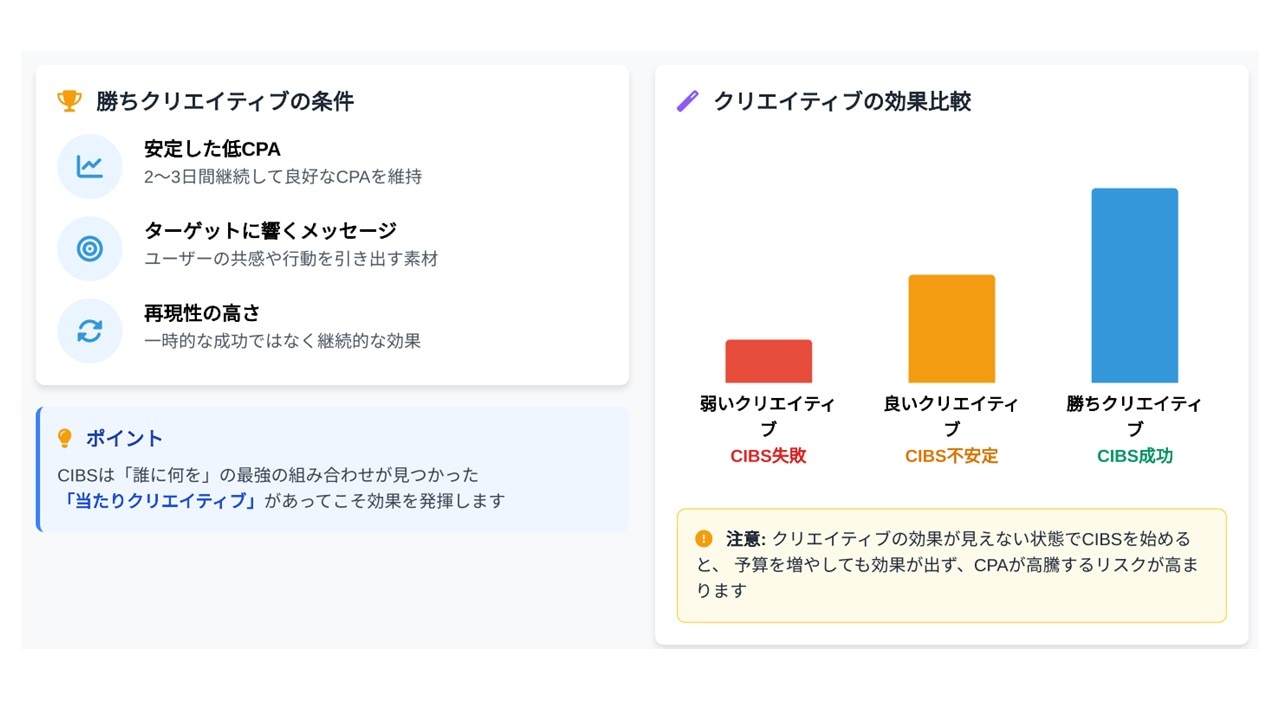Click the refresh arrows icon beside 再現性の高さ
Screen dimensions: 1280x720
click(x=90, y=330)
